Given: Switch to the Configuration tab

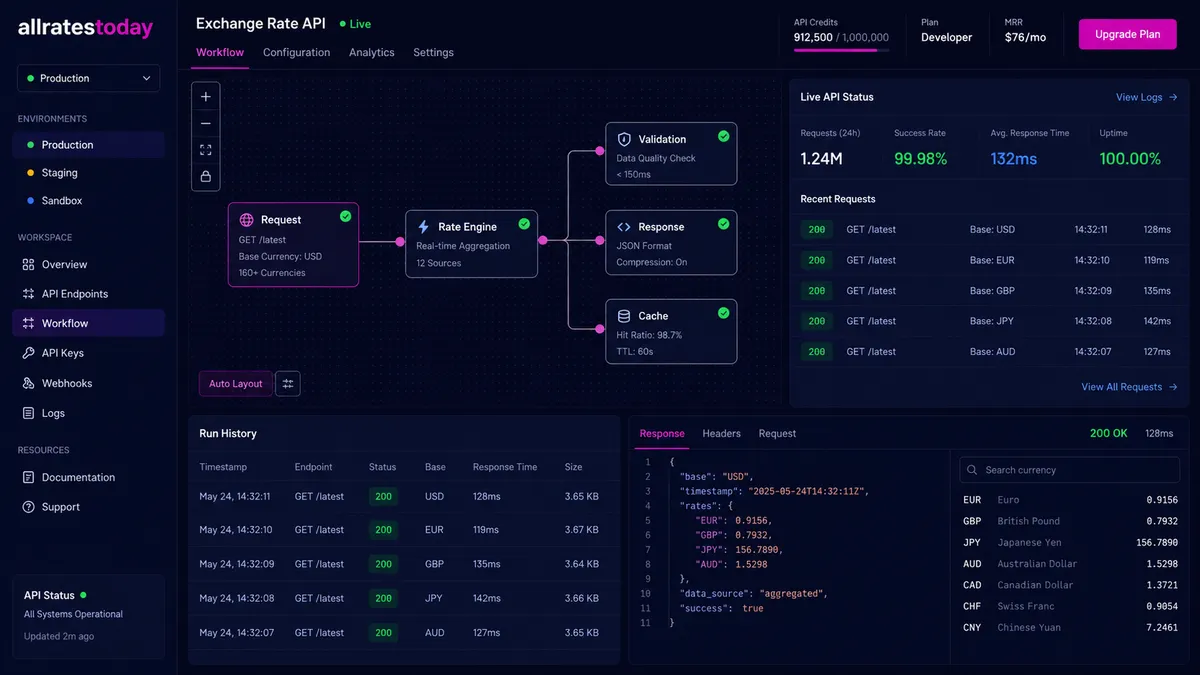Looking at the screenshot, I should 296,52.
